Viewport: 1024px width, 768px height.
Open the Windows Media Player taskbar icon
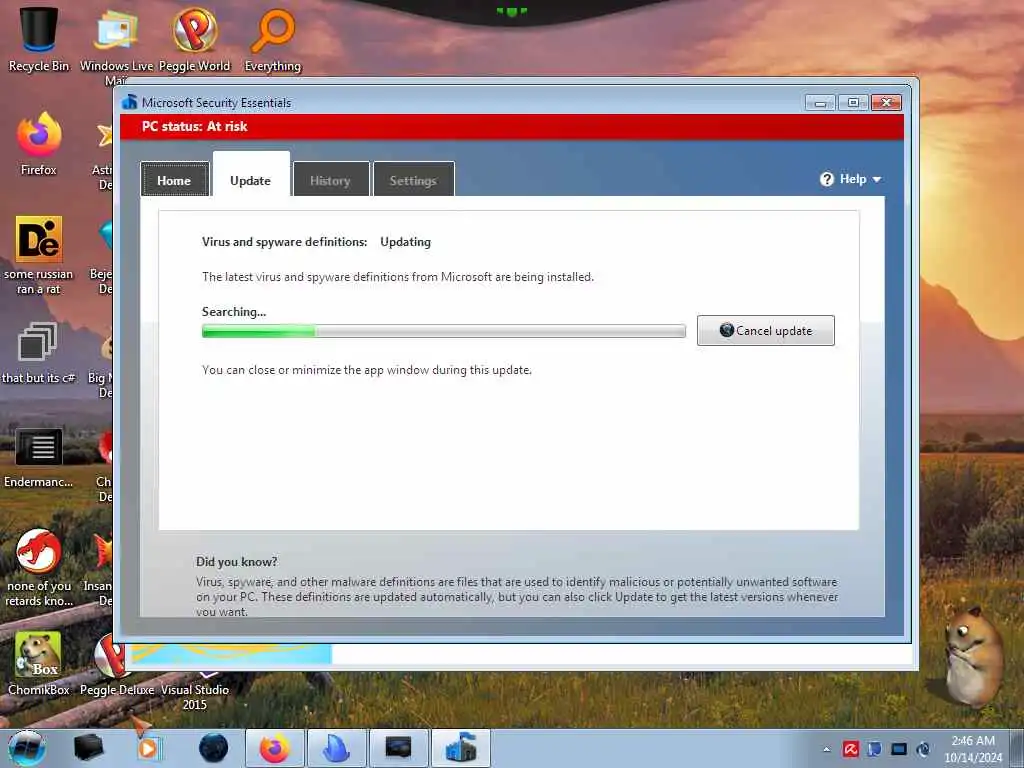[149, 748]
